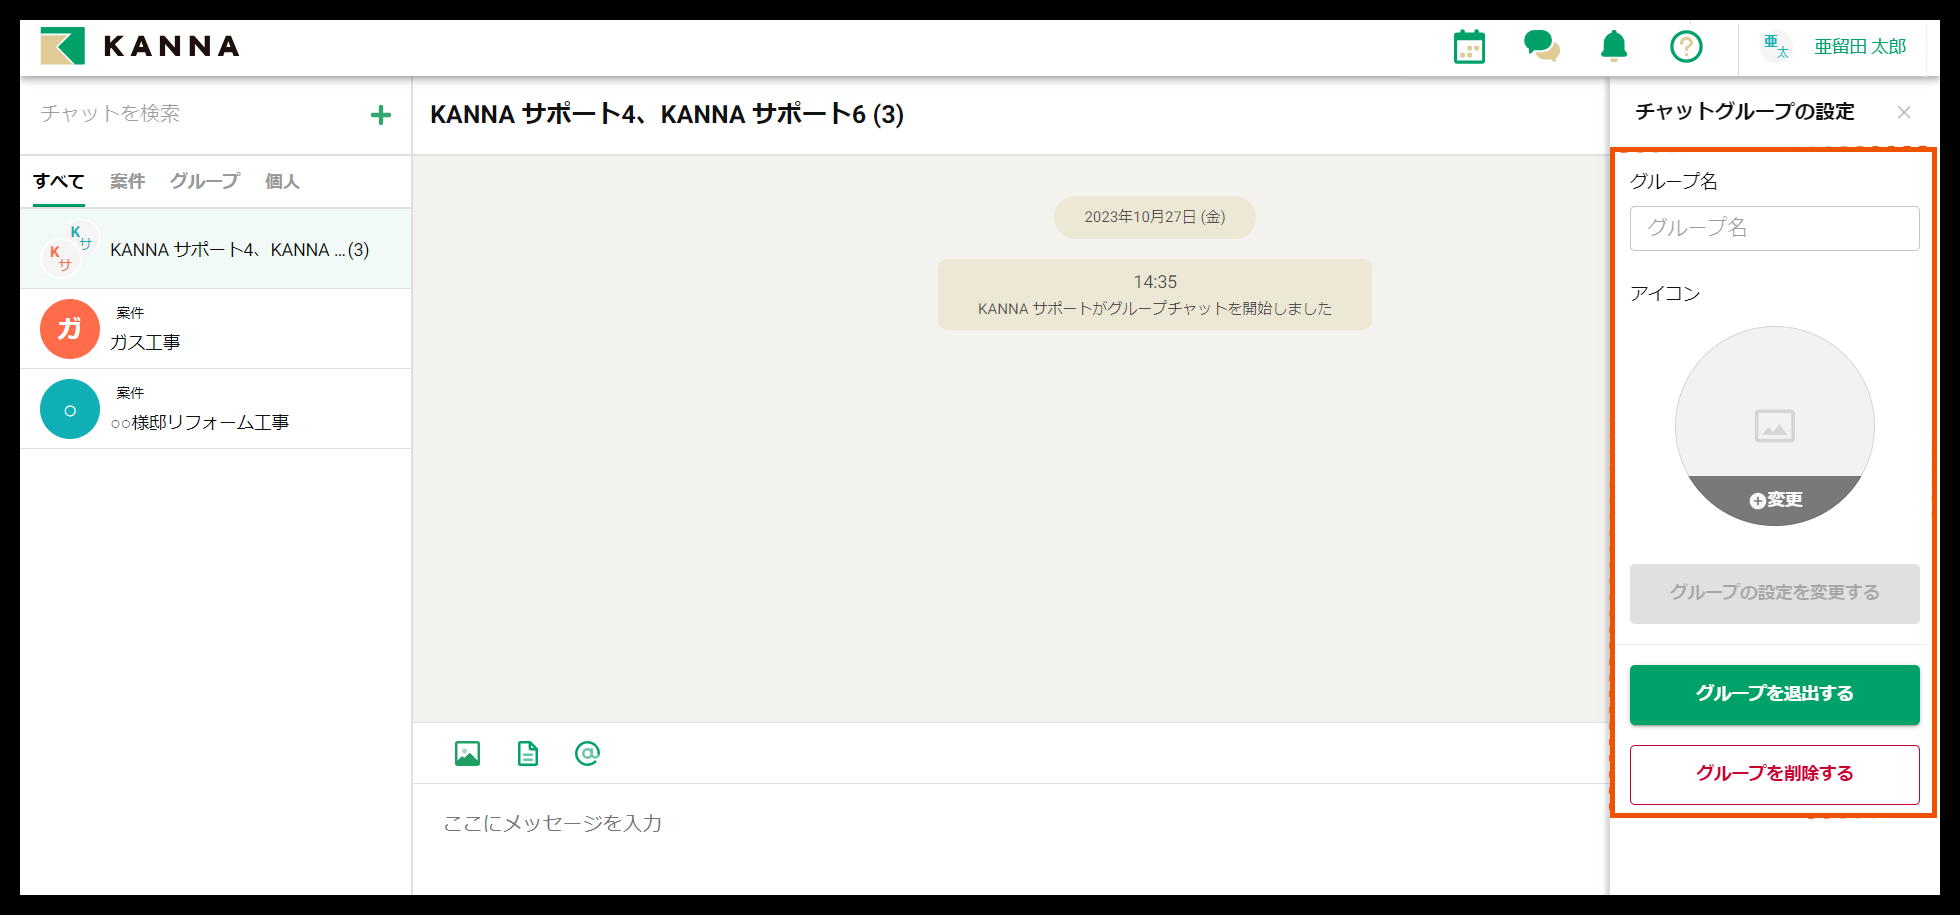The image size is (1960, 915).
Task: Switch to the 案件 tab
Action: [127, 181]
